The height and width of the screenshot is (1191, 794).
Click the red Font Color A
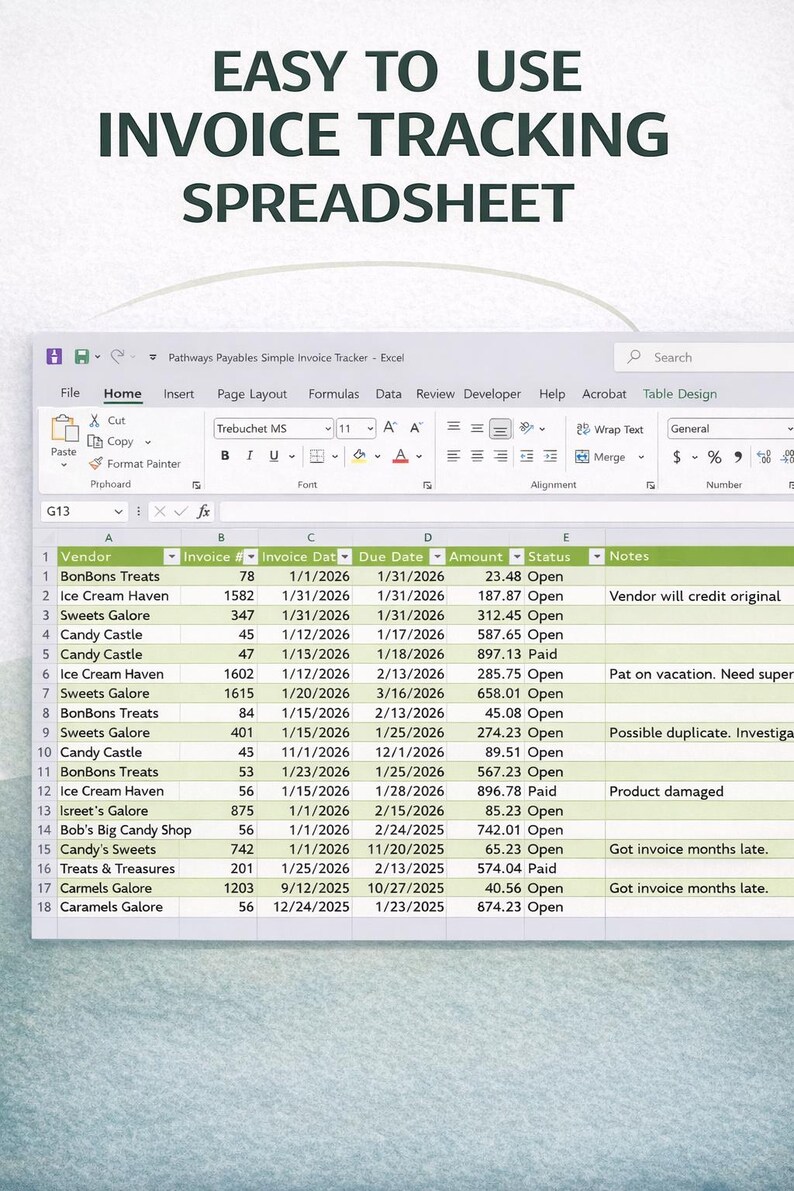400,456
